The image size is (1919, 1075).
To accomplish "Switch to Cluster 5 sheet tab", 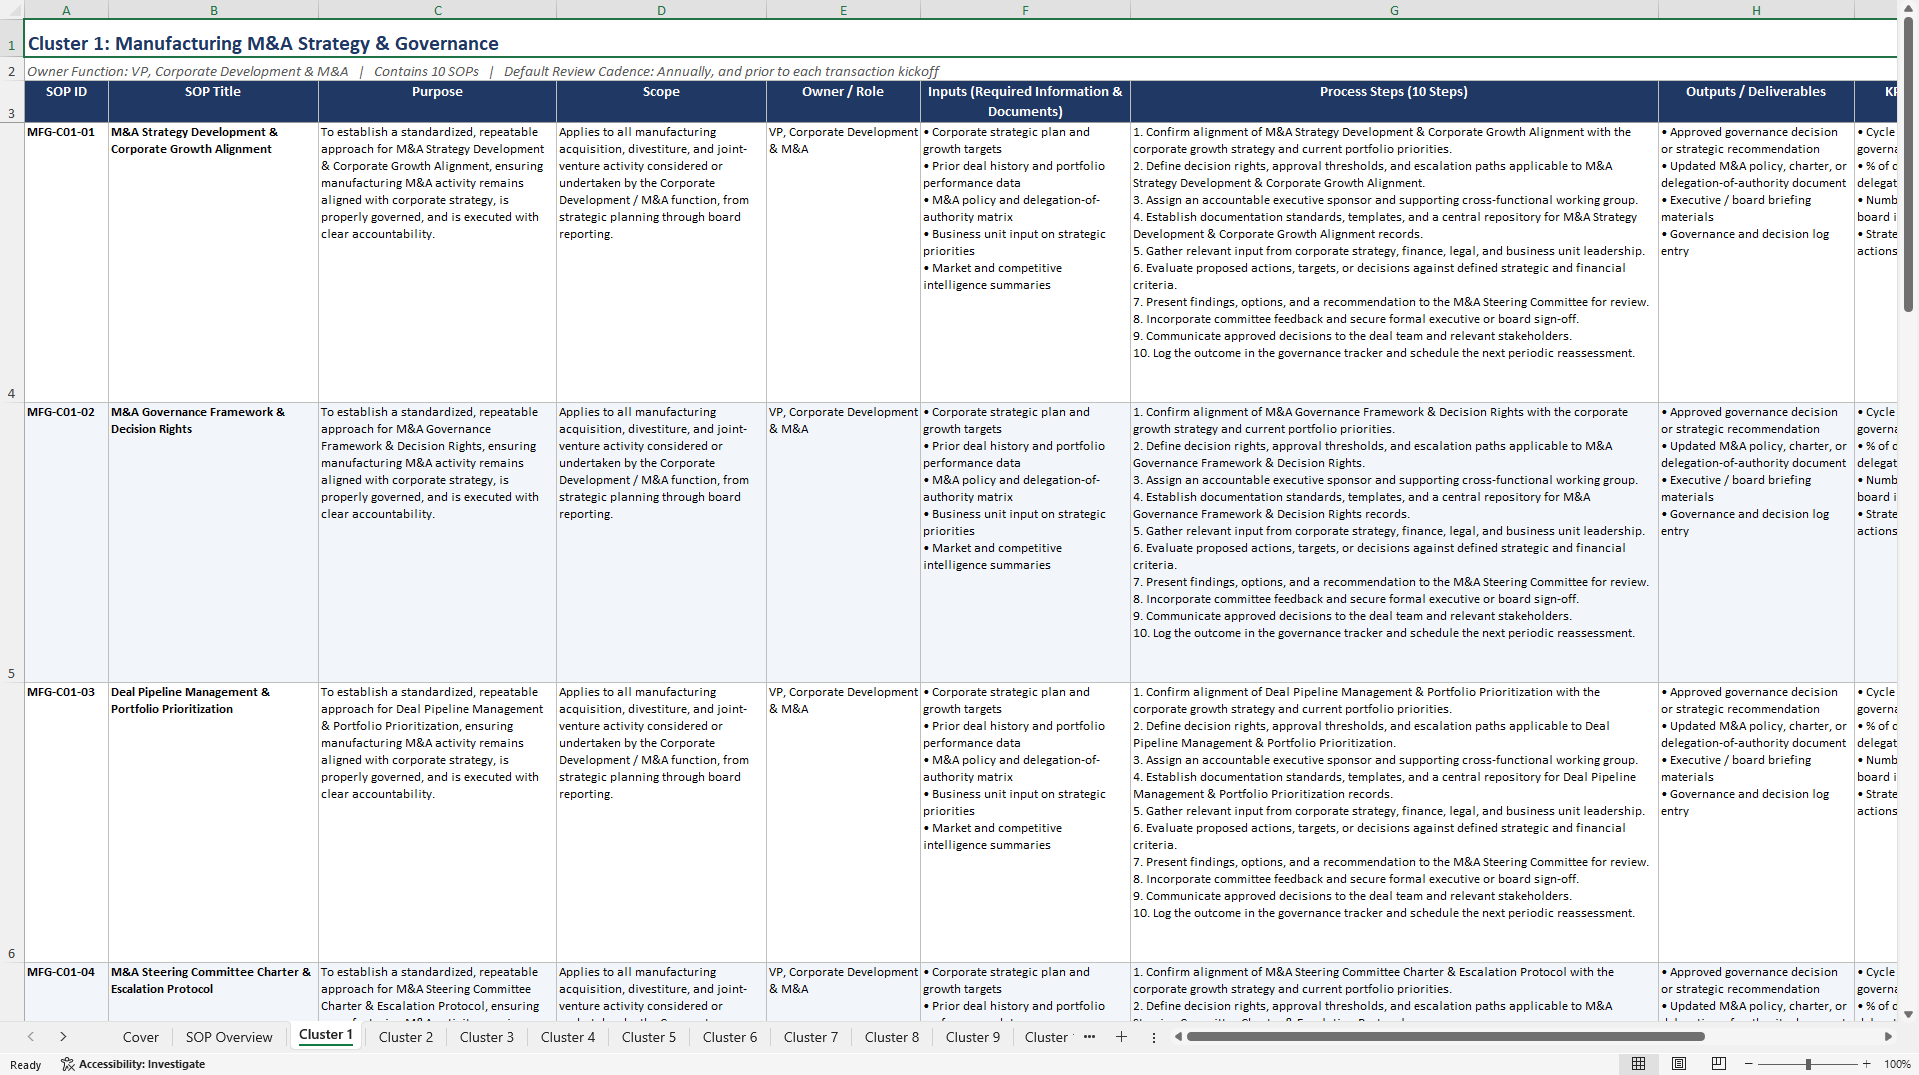I will (649, 1037).
